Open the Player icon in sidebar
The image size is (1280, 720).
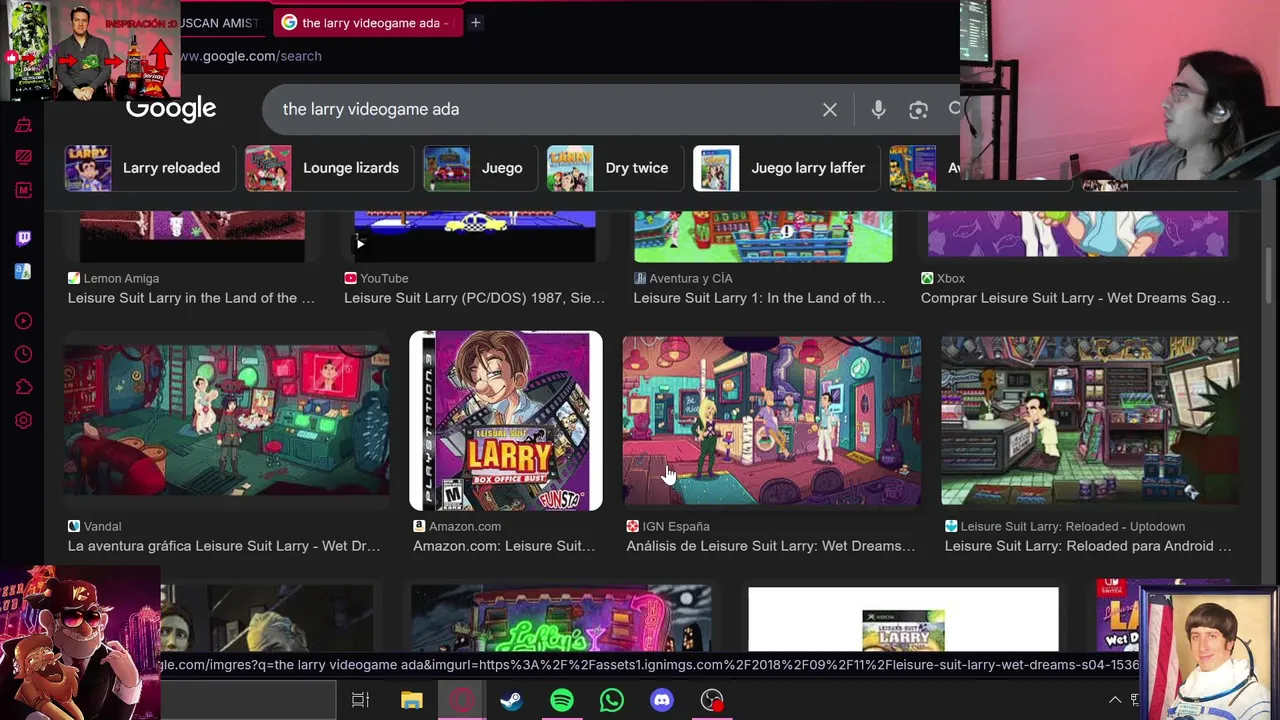[x=23, y=321]
